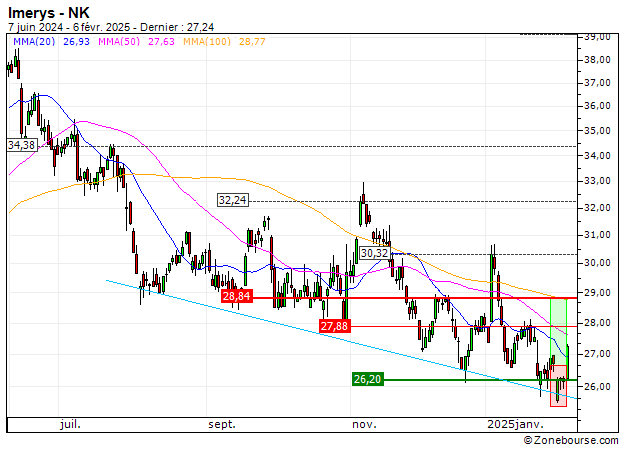The width and height of the screenshot is (625, 450).
Task: Click the 28,00 price axis label
Action: coord(597,323)
